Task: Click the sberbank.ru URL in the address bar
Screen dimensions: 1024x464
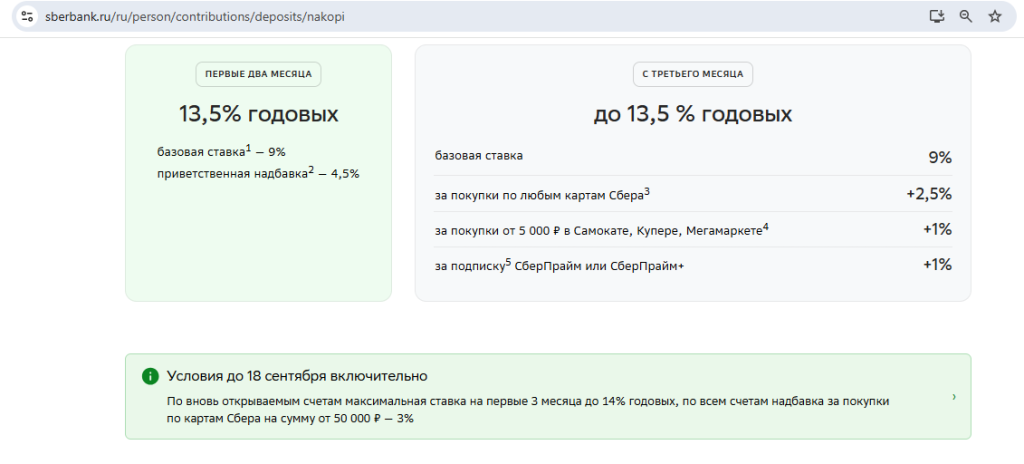Action: click(198, 17)
